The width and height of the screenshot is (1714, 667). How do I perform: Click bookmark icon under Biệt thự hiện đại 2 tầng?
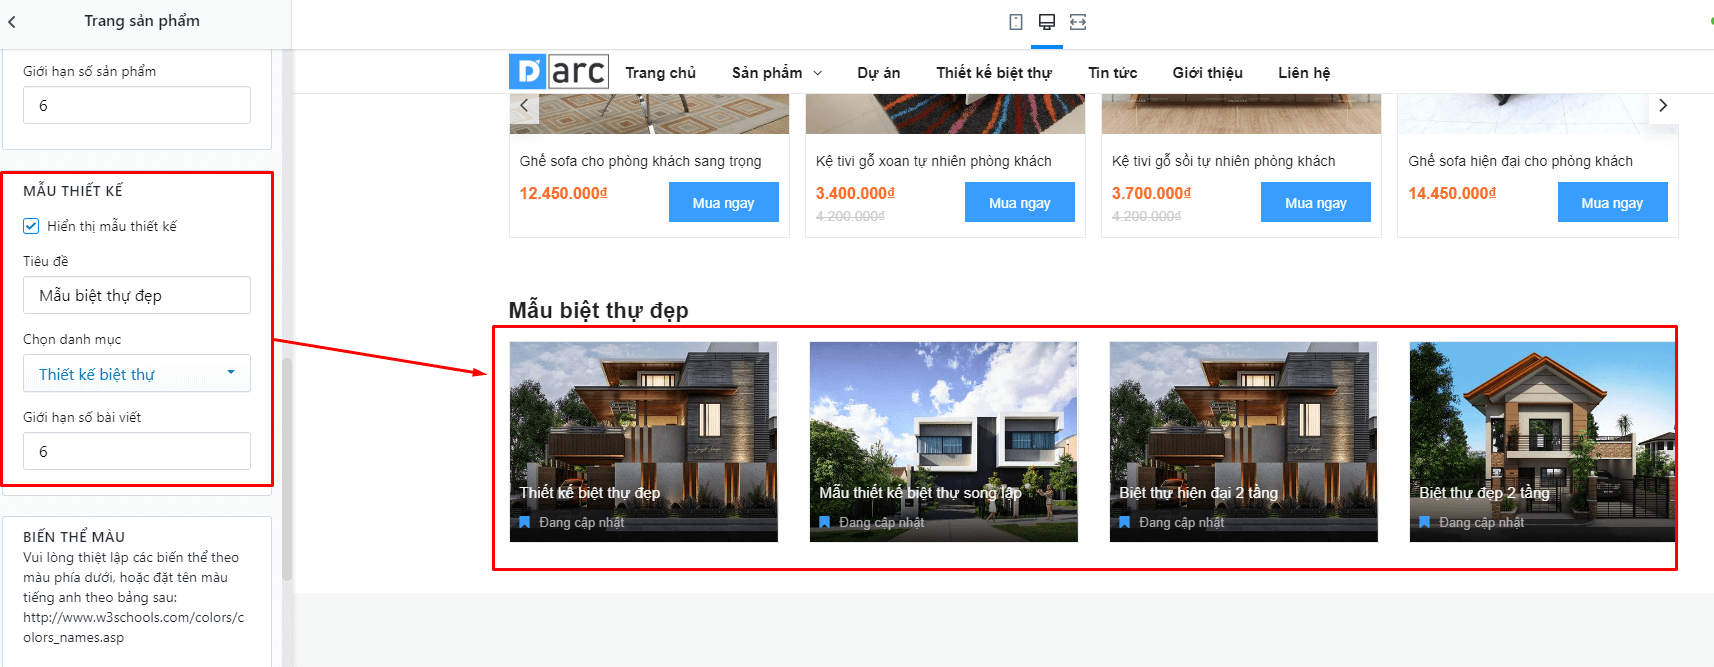(x=1124, y=522)
